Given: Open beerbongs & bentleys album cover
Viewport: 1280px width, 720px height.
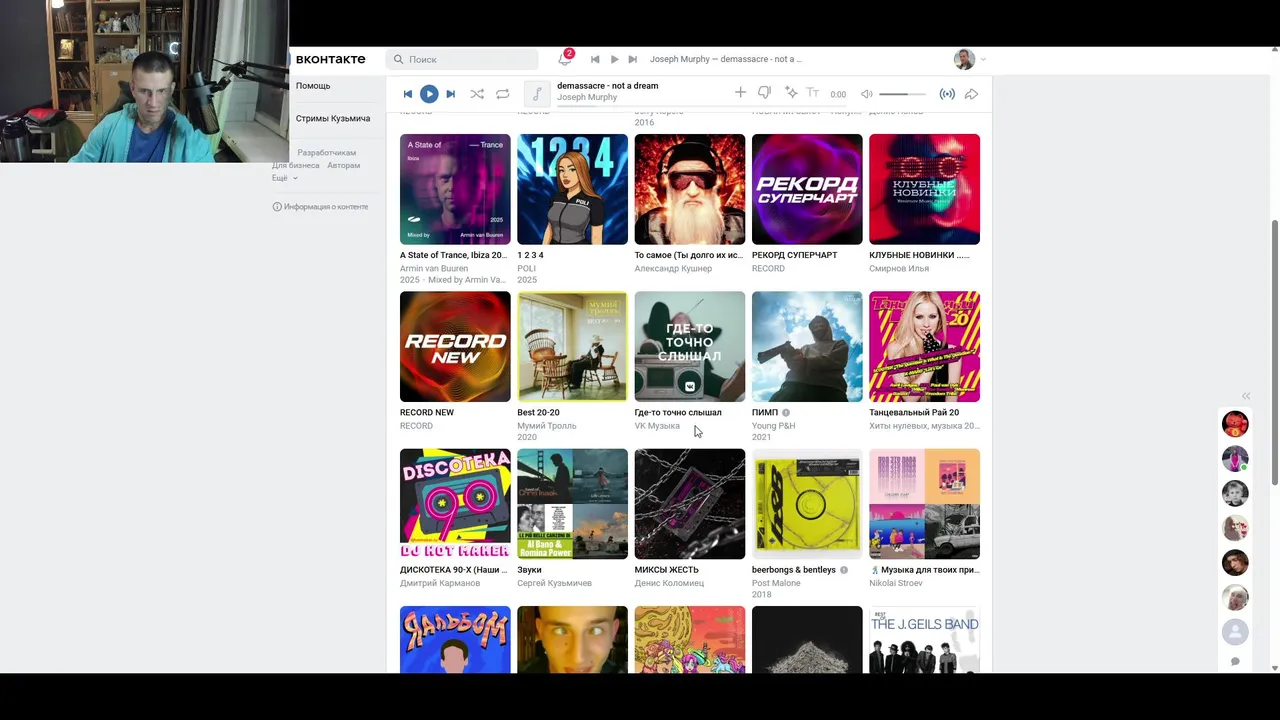Looking at the screenshot, I should [x=807, y=504].
